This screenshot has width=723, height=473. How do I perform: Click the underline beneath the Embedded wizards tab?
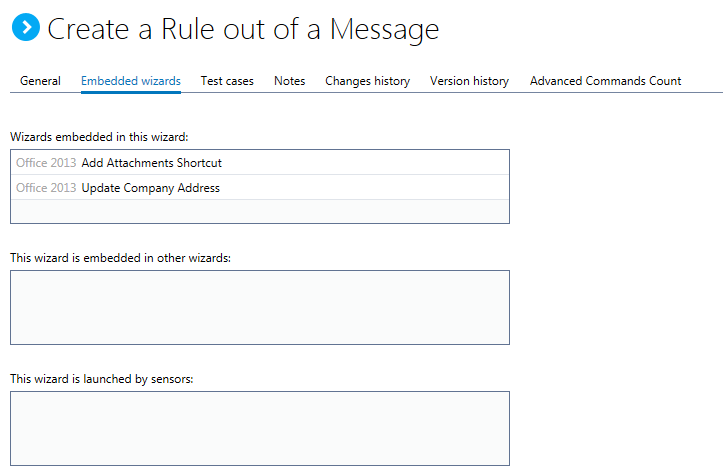[x=131, y=92]
